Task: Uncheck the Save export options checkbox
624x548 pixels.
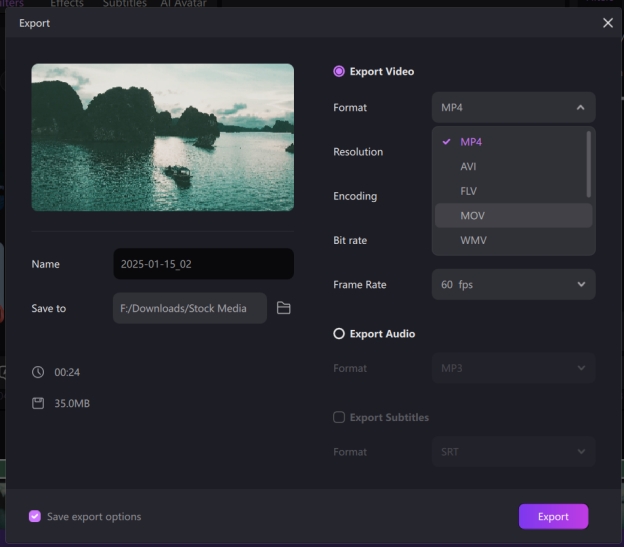Action: point(35,516)
